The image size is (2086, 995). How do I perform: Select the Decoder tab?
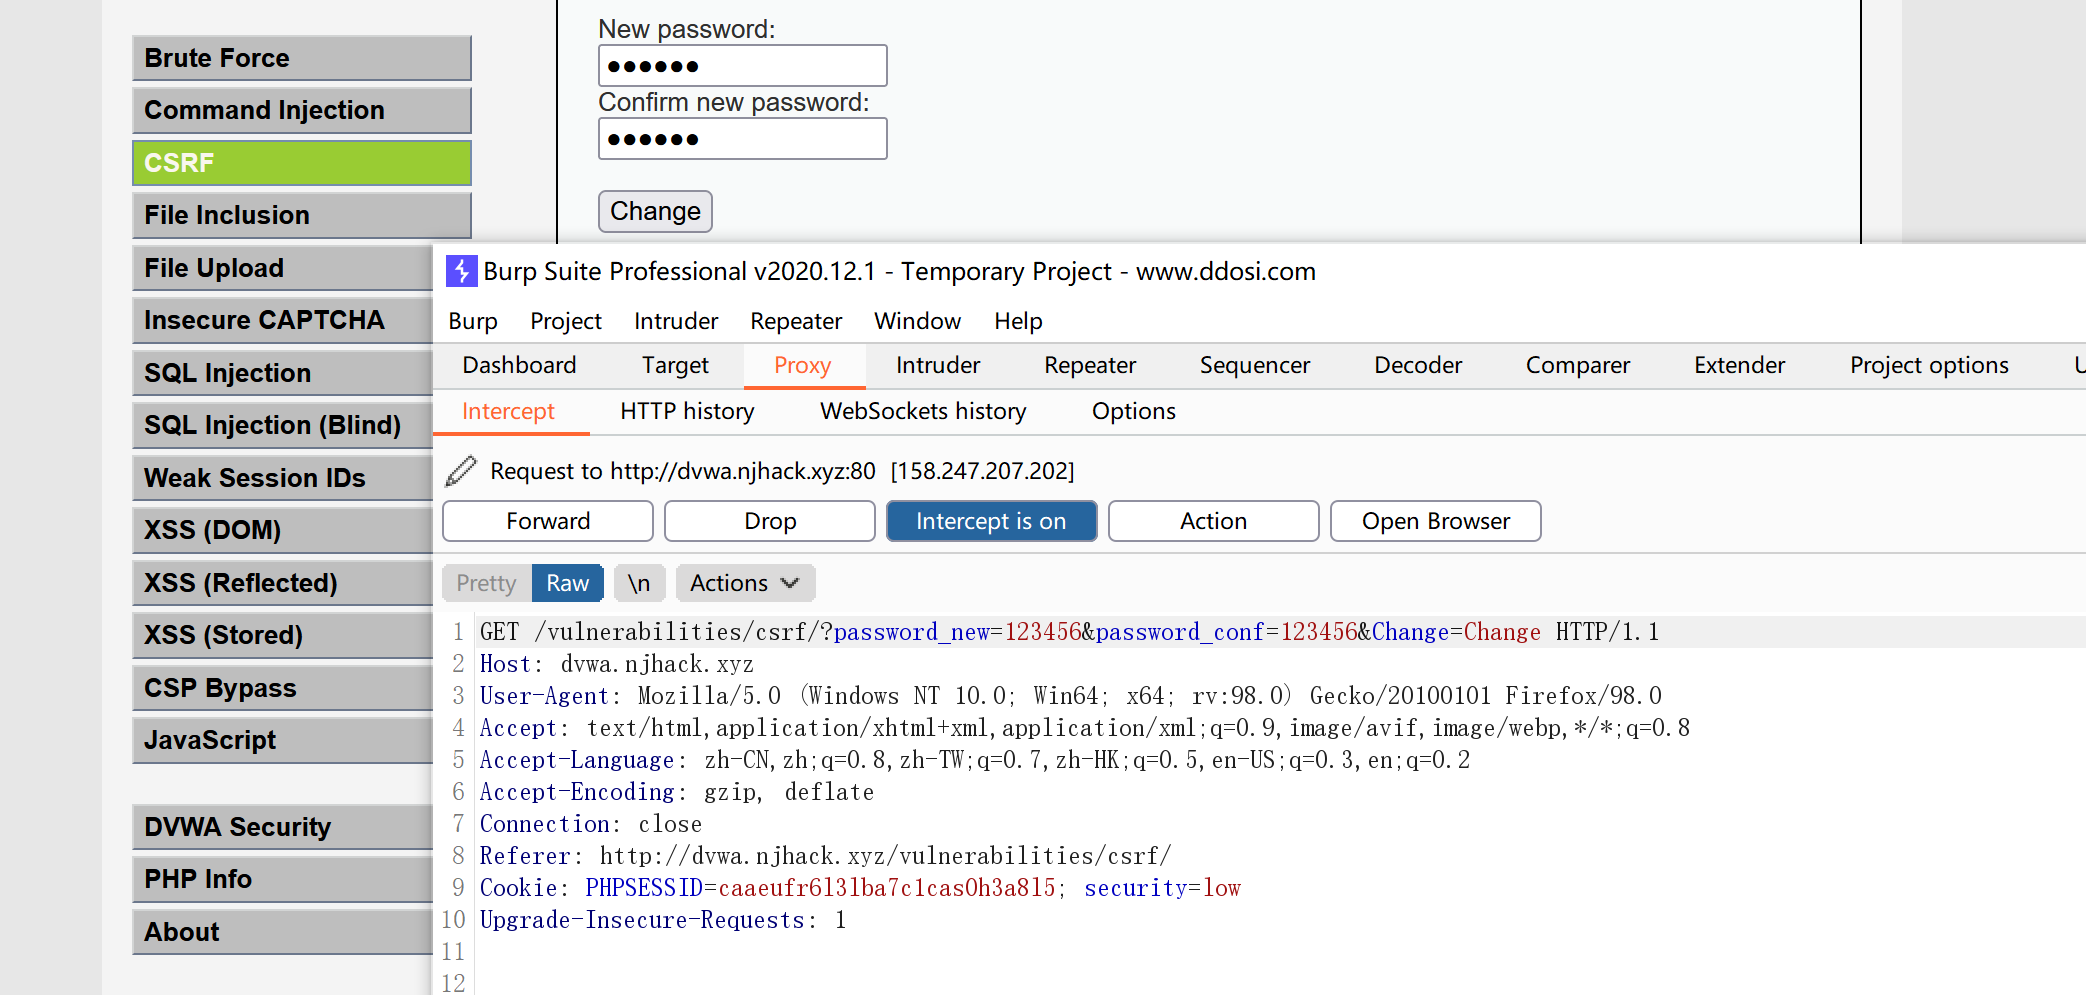[x=1417, y=365]
